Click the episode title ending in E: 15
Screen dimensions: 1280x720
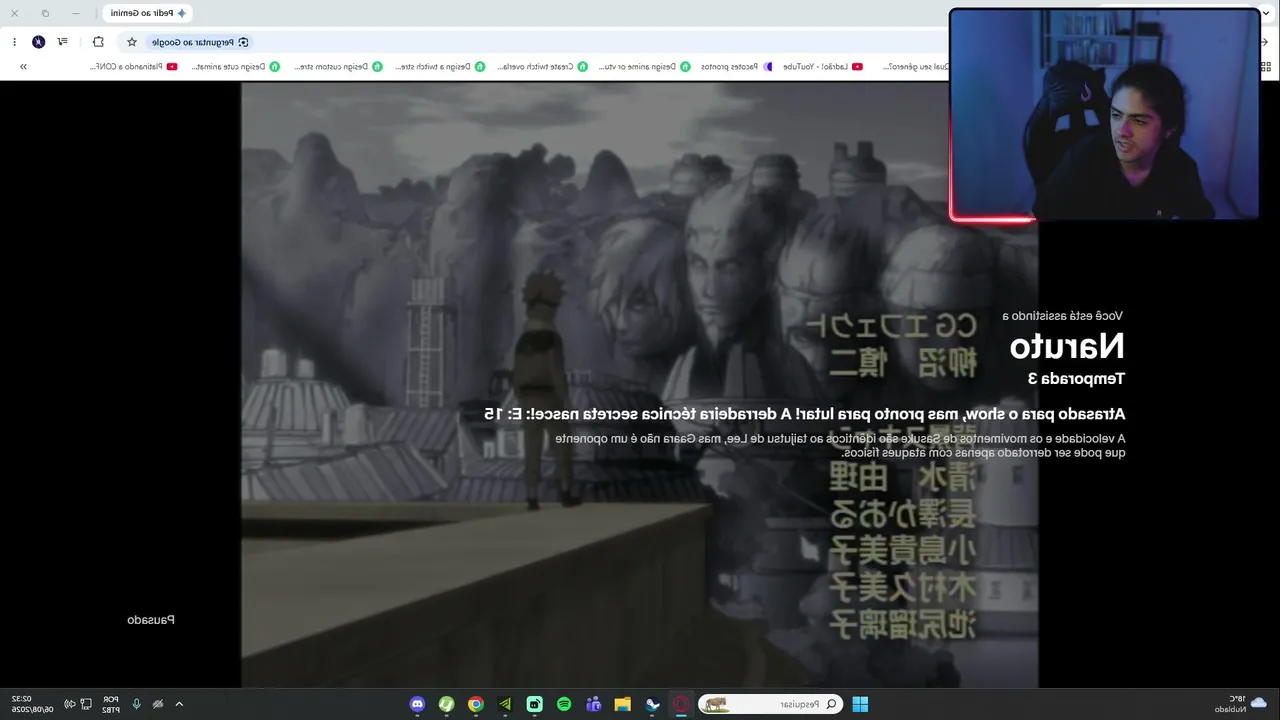click(804, 414)
